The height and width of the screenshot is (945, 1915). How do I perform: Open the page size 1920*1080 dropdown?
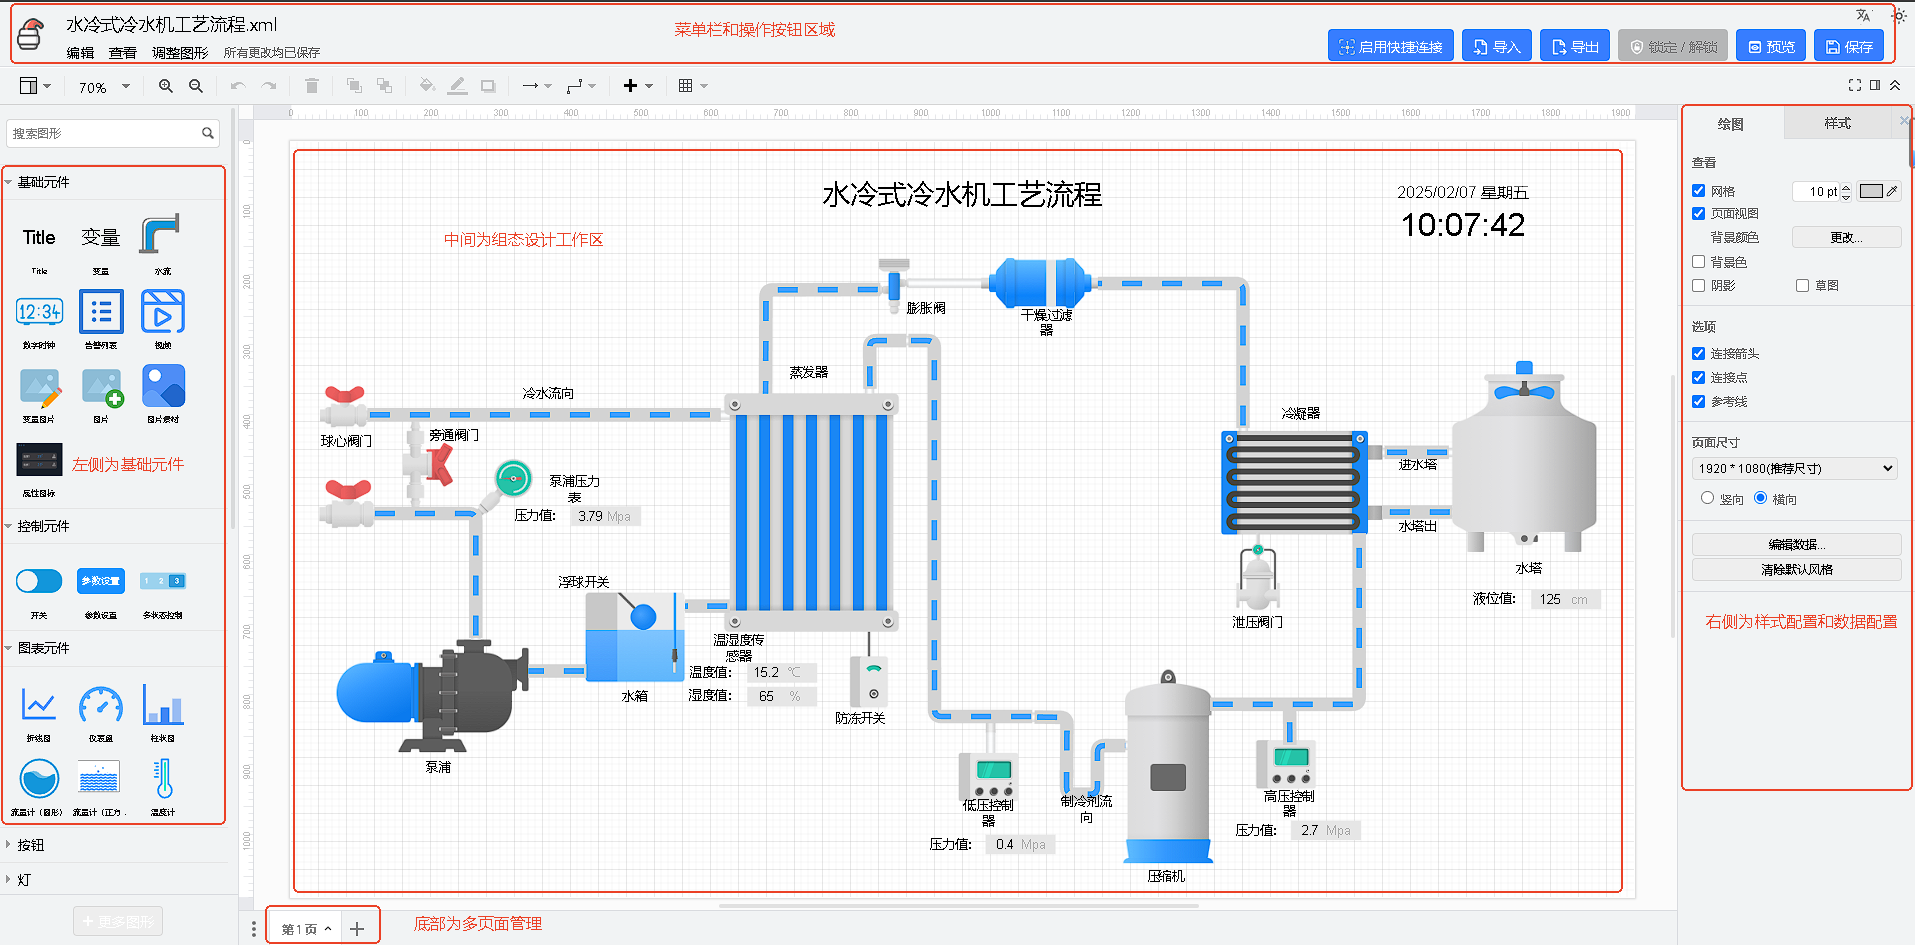tap(1795, 468)
